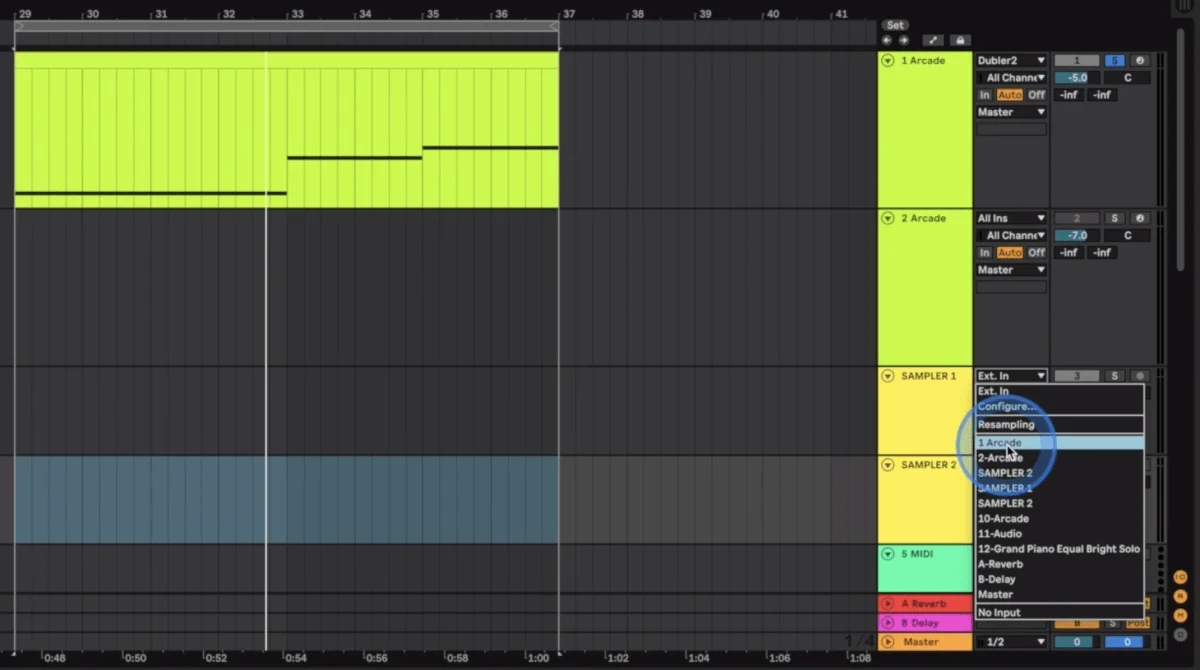Toggle the 1 Arcade track activator
Image resolution: width=1200 pixels, height=670 pixels.
tap(1077, 61)
